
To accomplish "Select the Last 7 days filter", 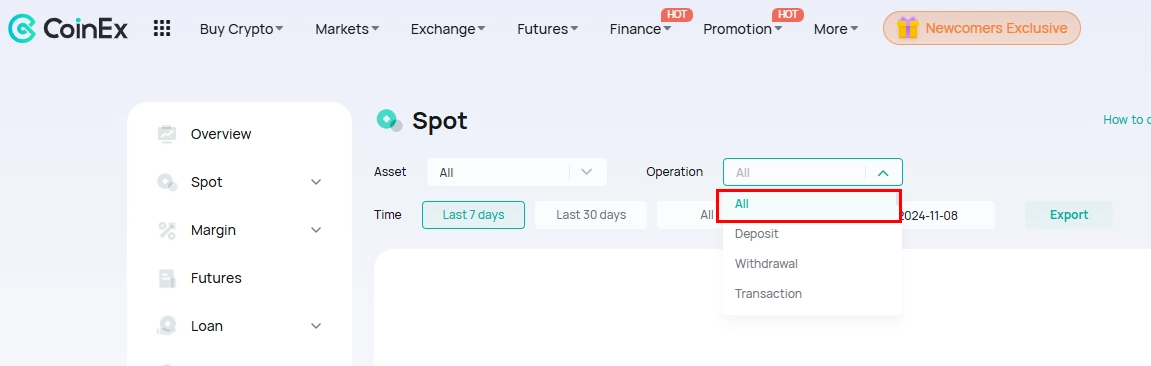I will point(473,215).
